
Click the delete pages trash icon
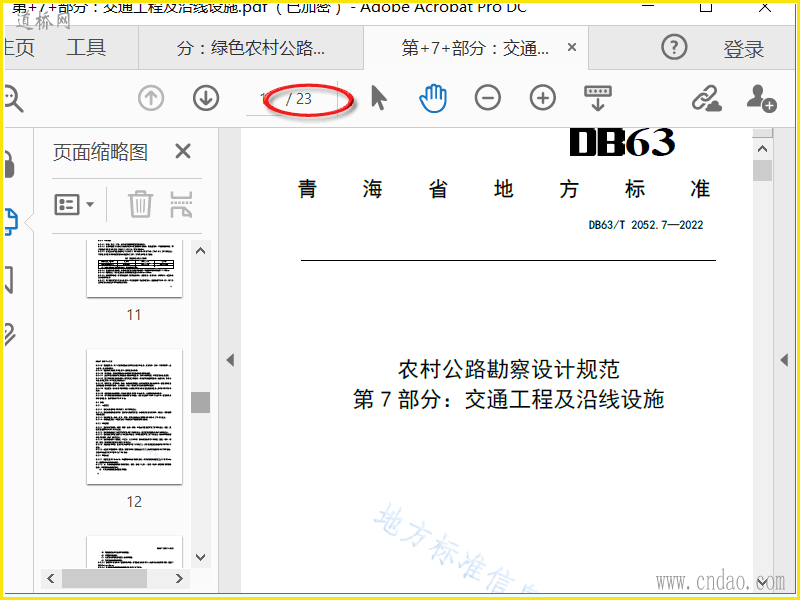point(140,204)
